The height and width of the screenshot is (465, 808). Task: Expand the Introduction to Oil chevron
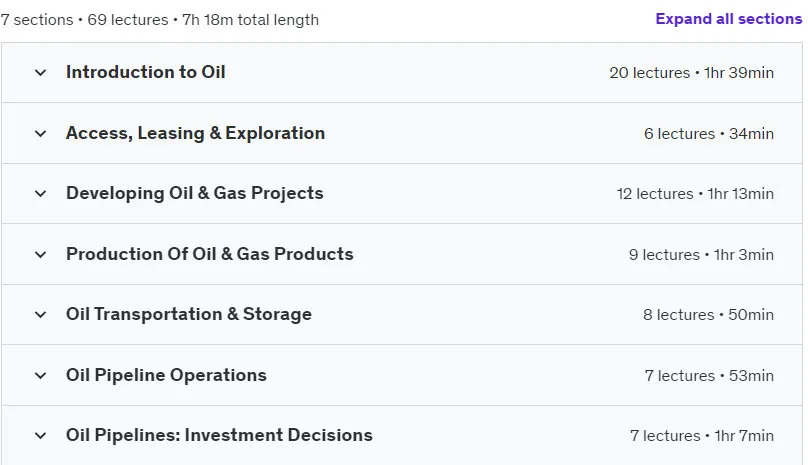[40, 73]
